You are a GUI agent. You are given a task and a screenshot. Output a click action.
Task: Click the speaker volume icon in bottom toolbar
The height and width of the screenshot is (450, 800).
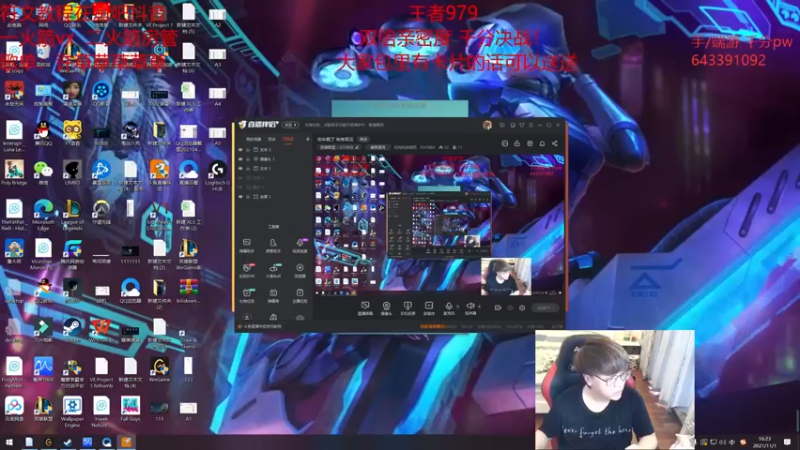pyautogui.click(x=470, y=308)
